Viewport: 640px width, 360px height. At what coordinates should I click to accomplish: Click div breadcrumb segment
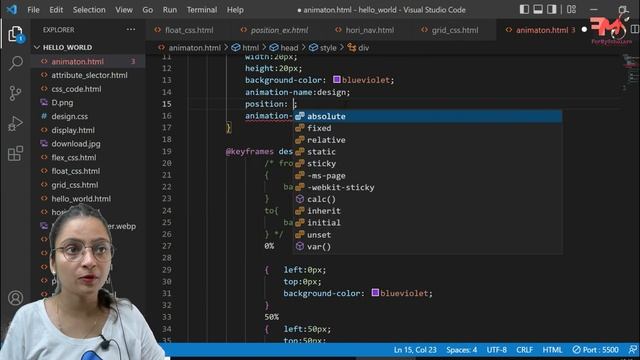click(x=363, y=48)
